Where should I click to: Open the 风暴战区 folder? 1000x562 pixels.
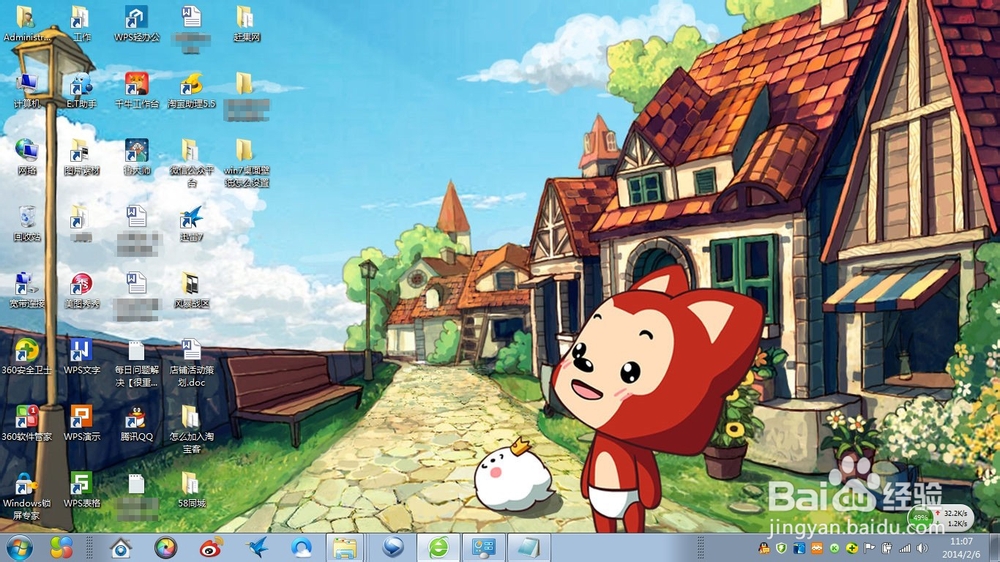point(191,290)
